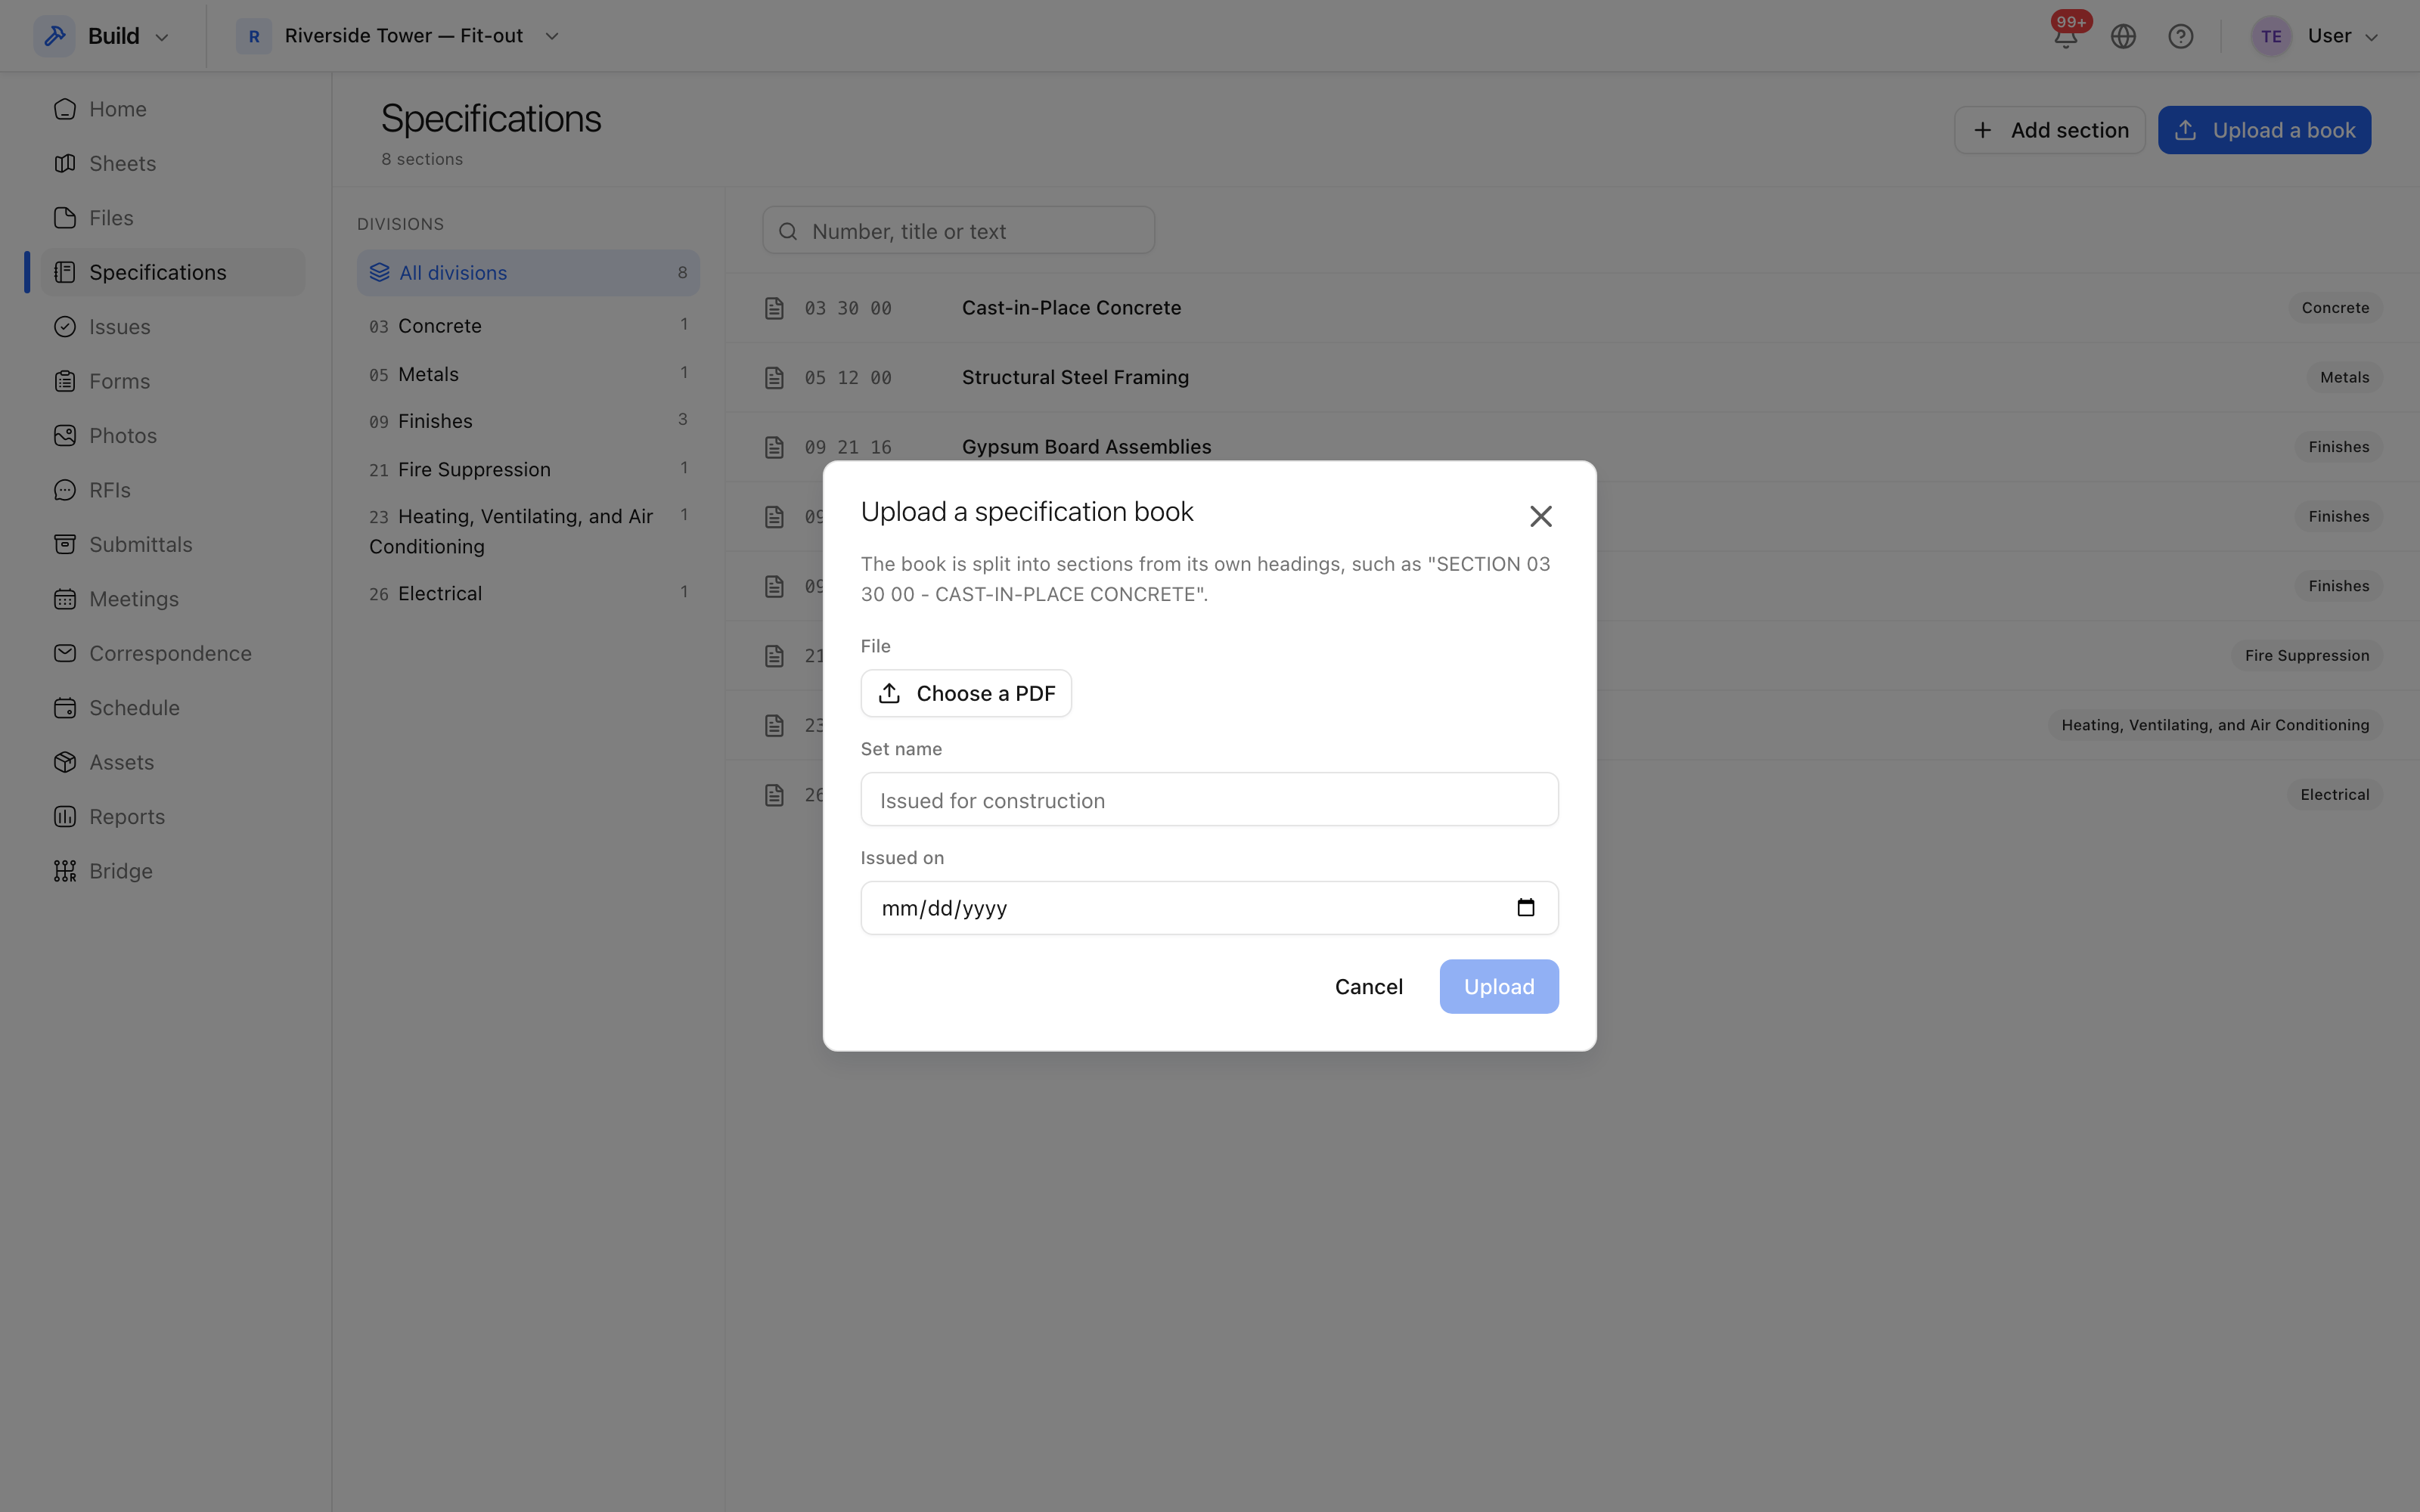The width and height of the screenshot is (2420, 1512).
Task: Click the Upload button in dialog
Action: click(1499, 987)
